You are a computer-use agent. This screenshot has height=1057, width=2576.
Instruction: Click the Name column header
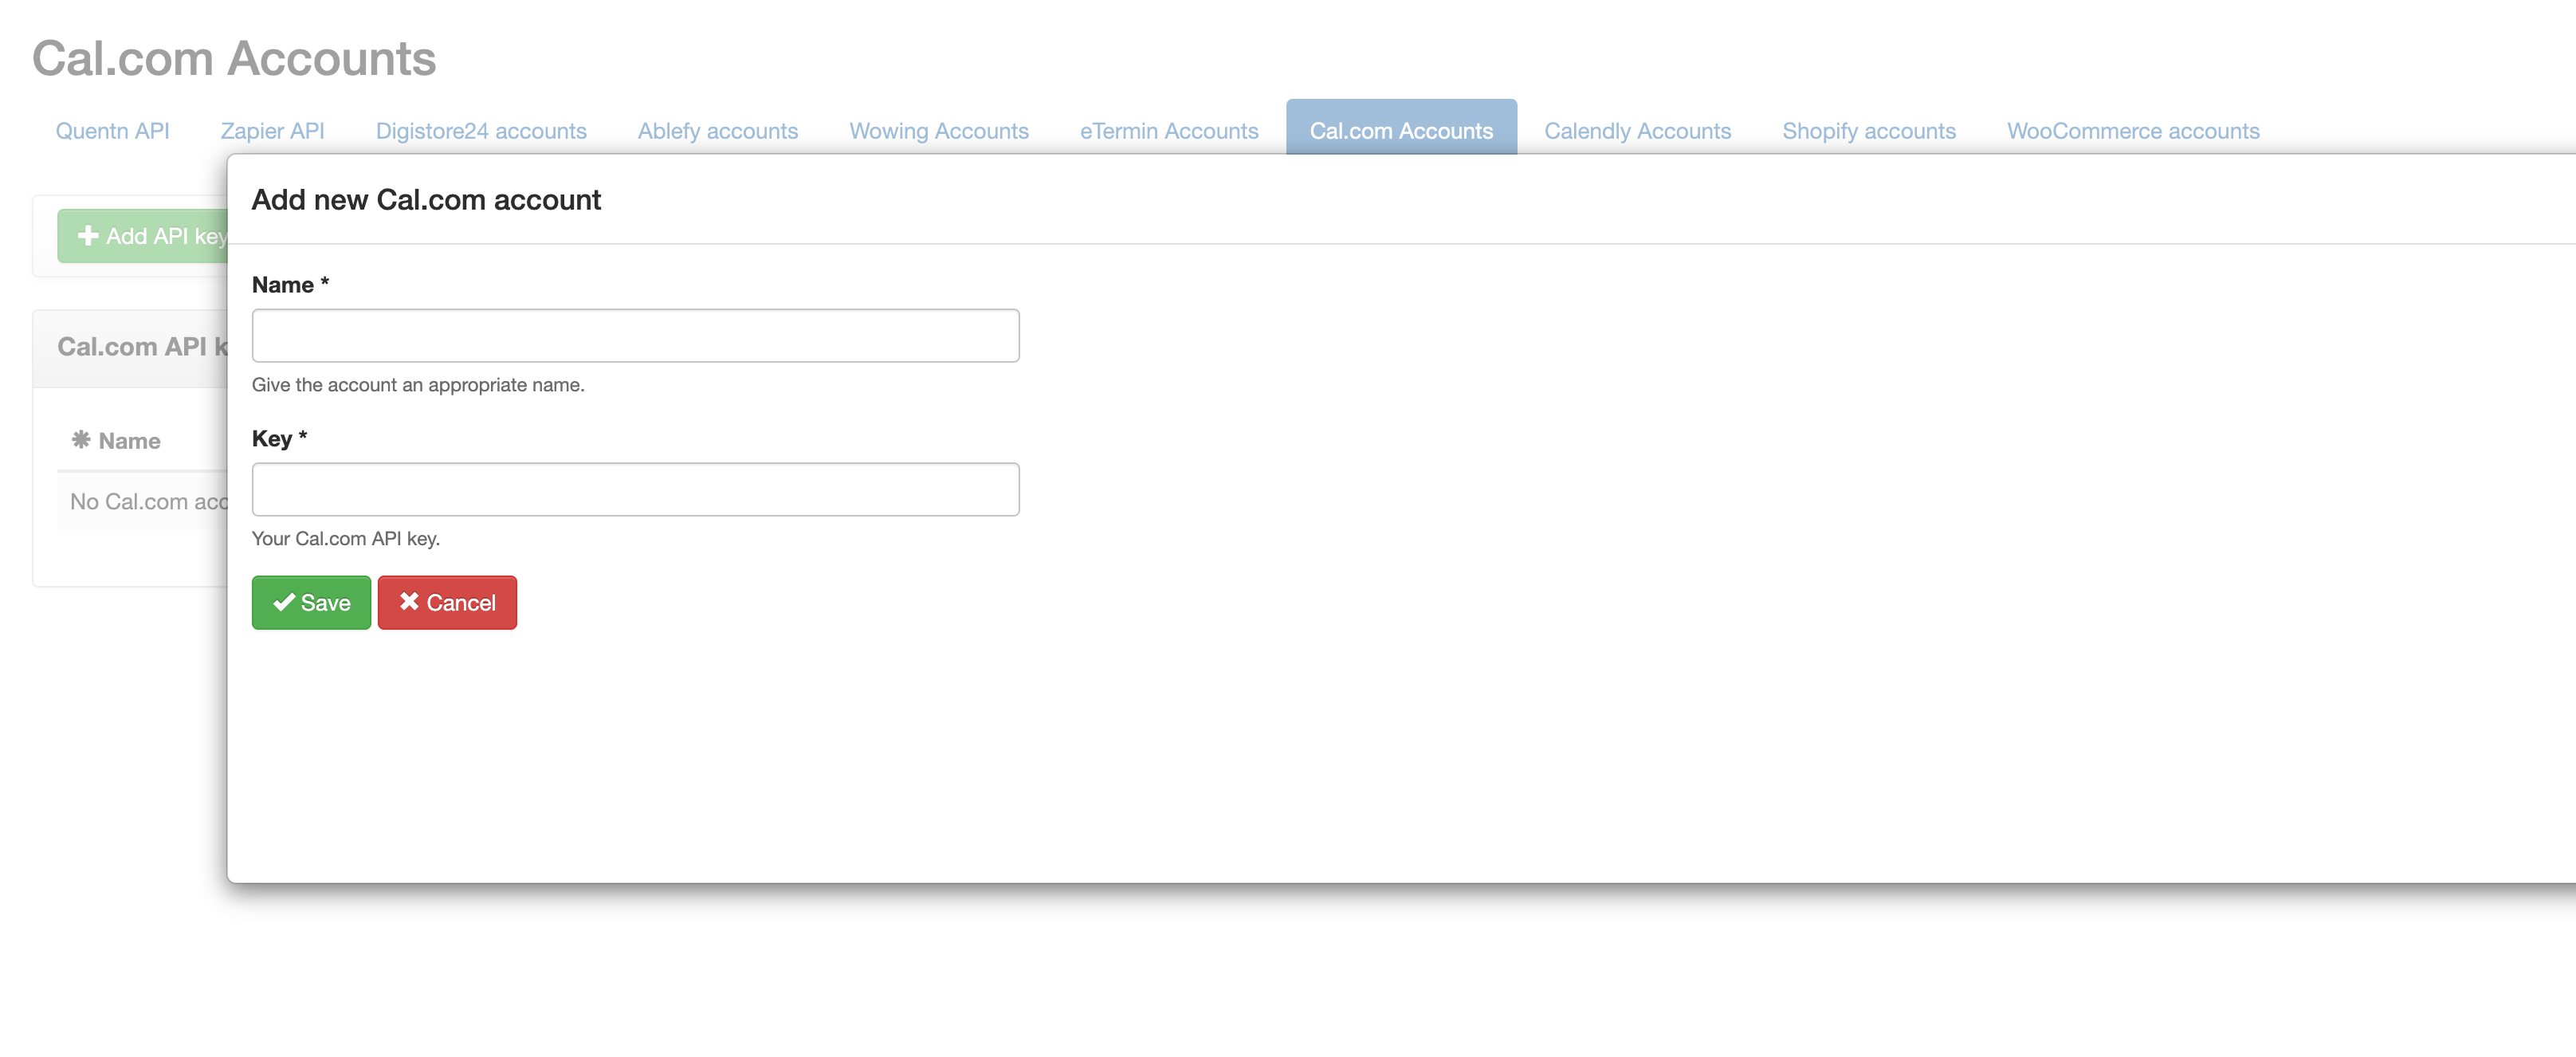[130, 441]
